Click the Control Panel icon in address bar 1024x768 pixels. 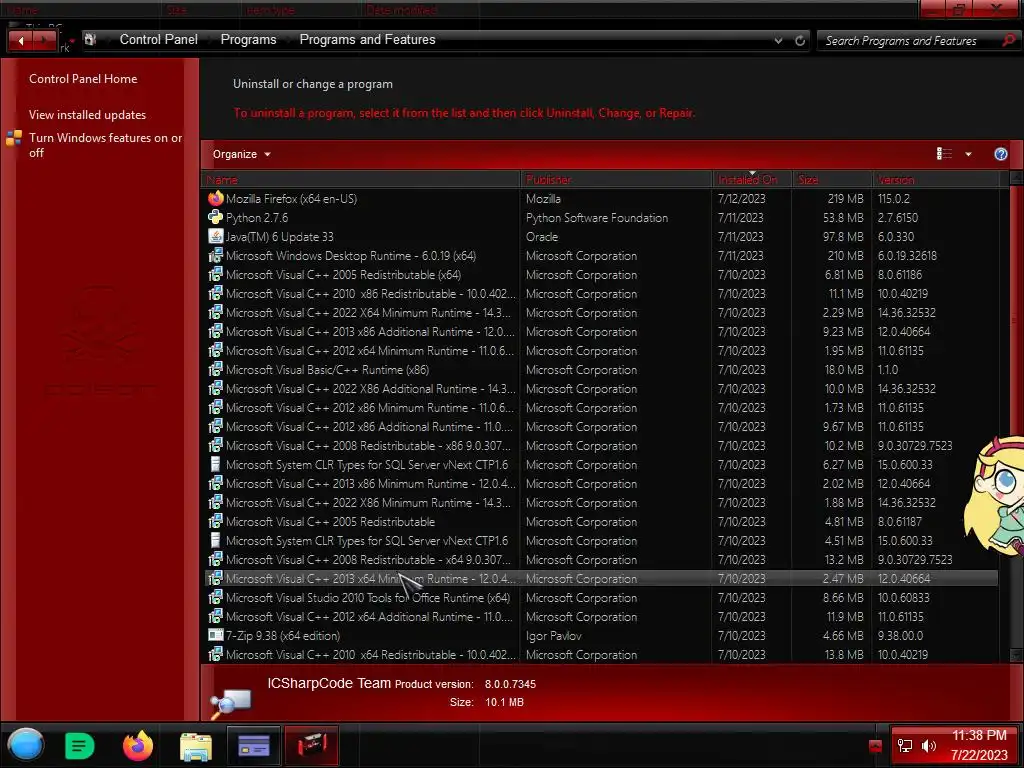[x=91, y=40]
